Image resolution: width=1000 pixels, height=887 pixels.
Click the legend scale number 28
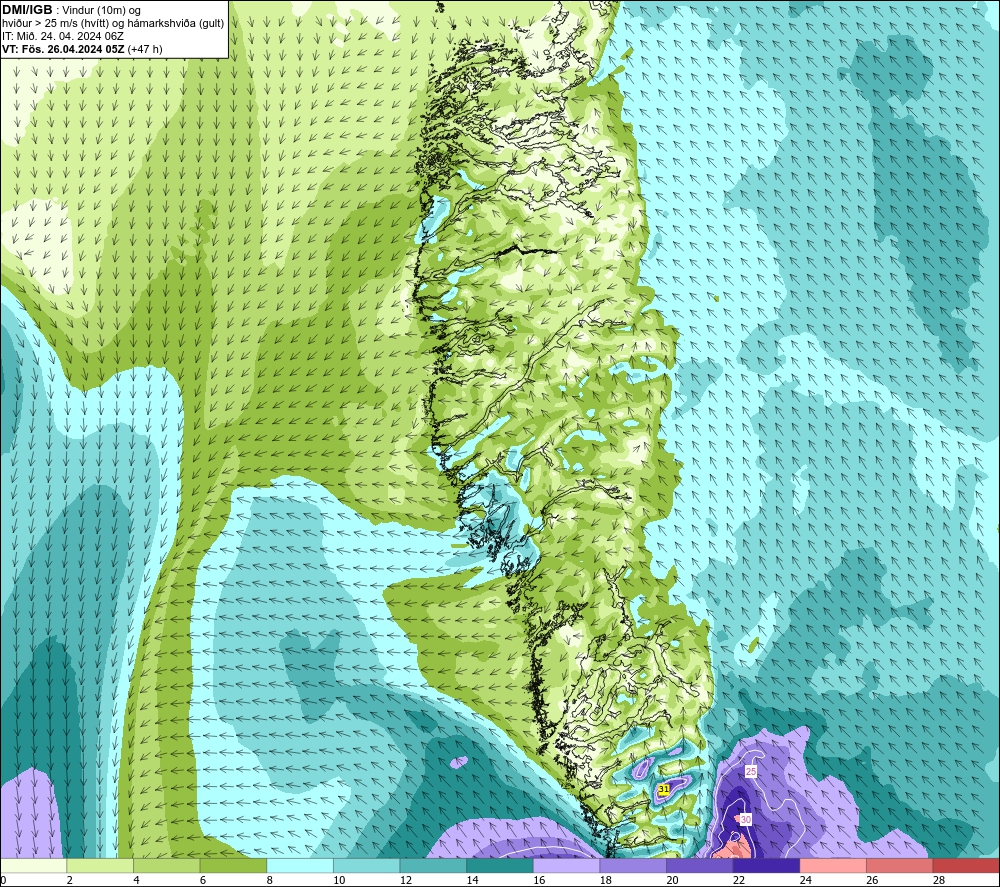click(939, 881)
